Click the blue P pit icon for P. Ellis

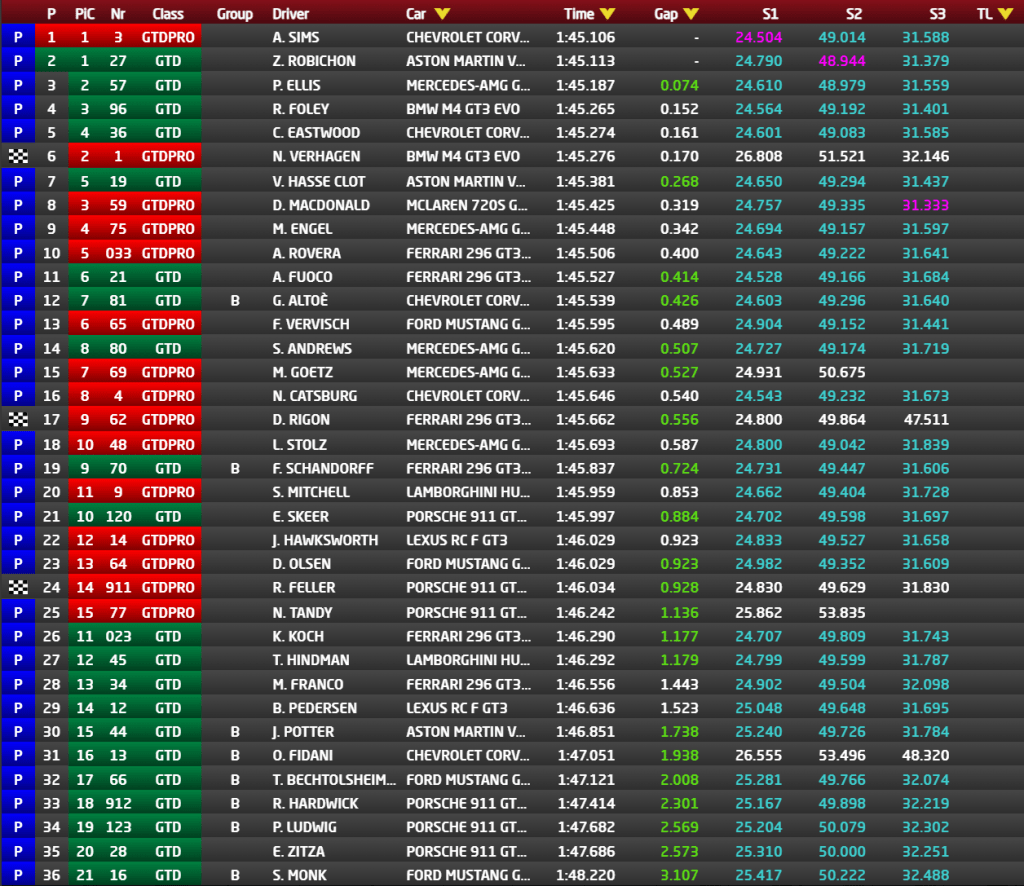pos(18,86)
